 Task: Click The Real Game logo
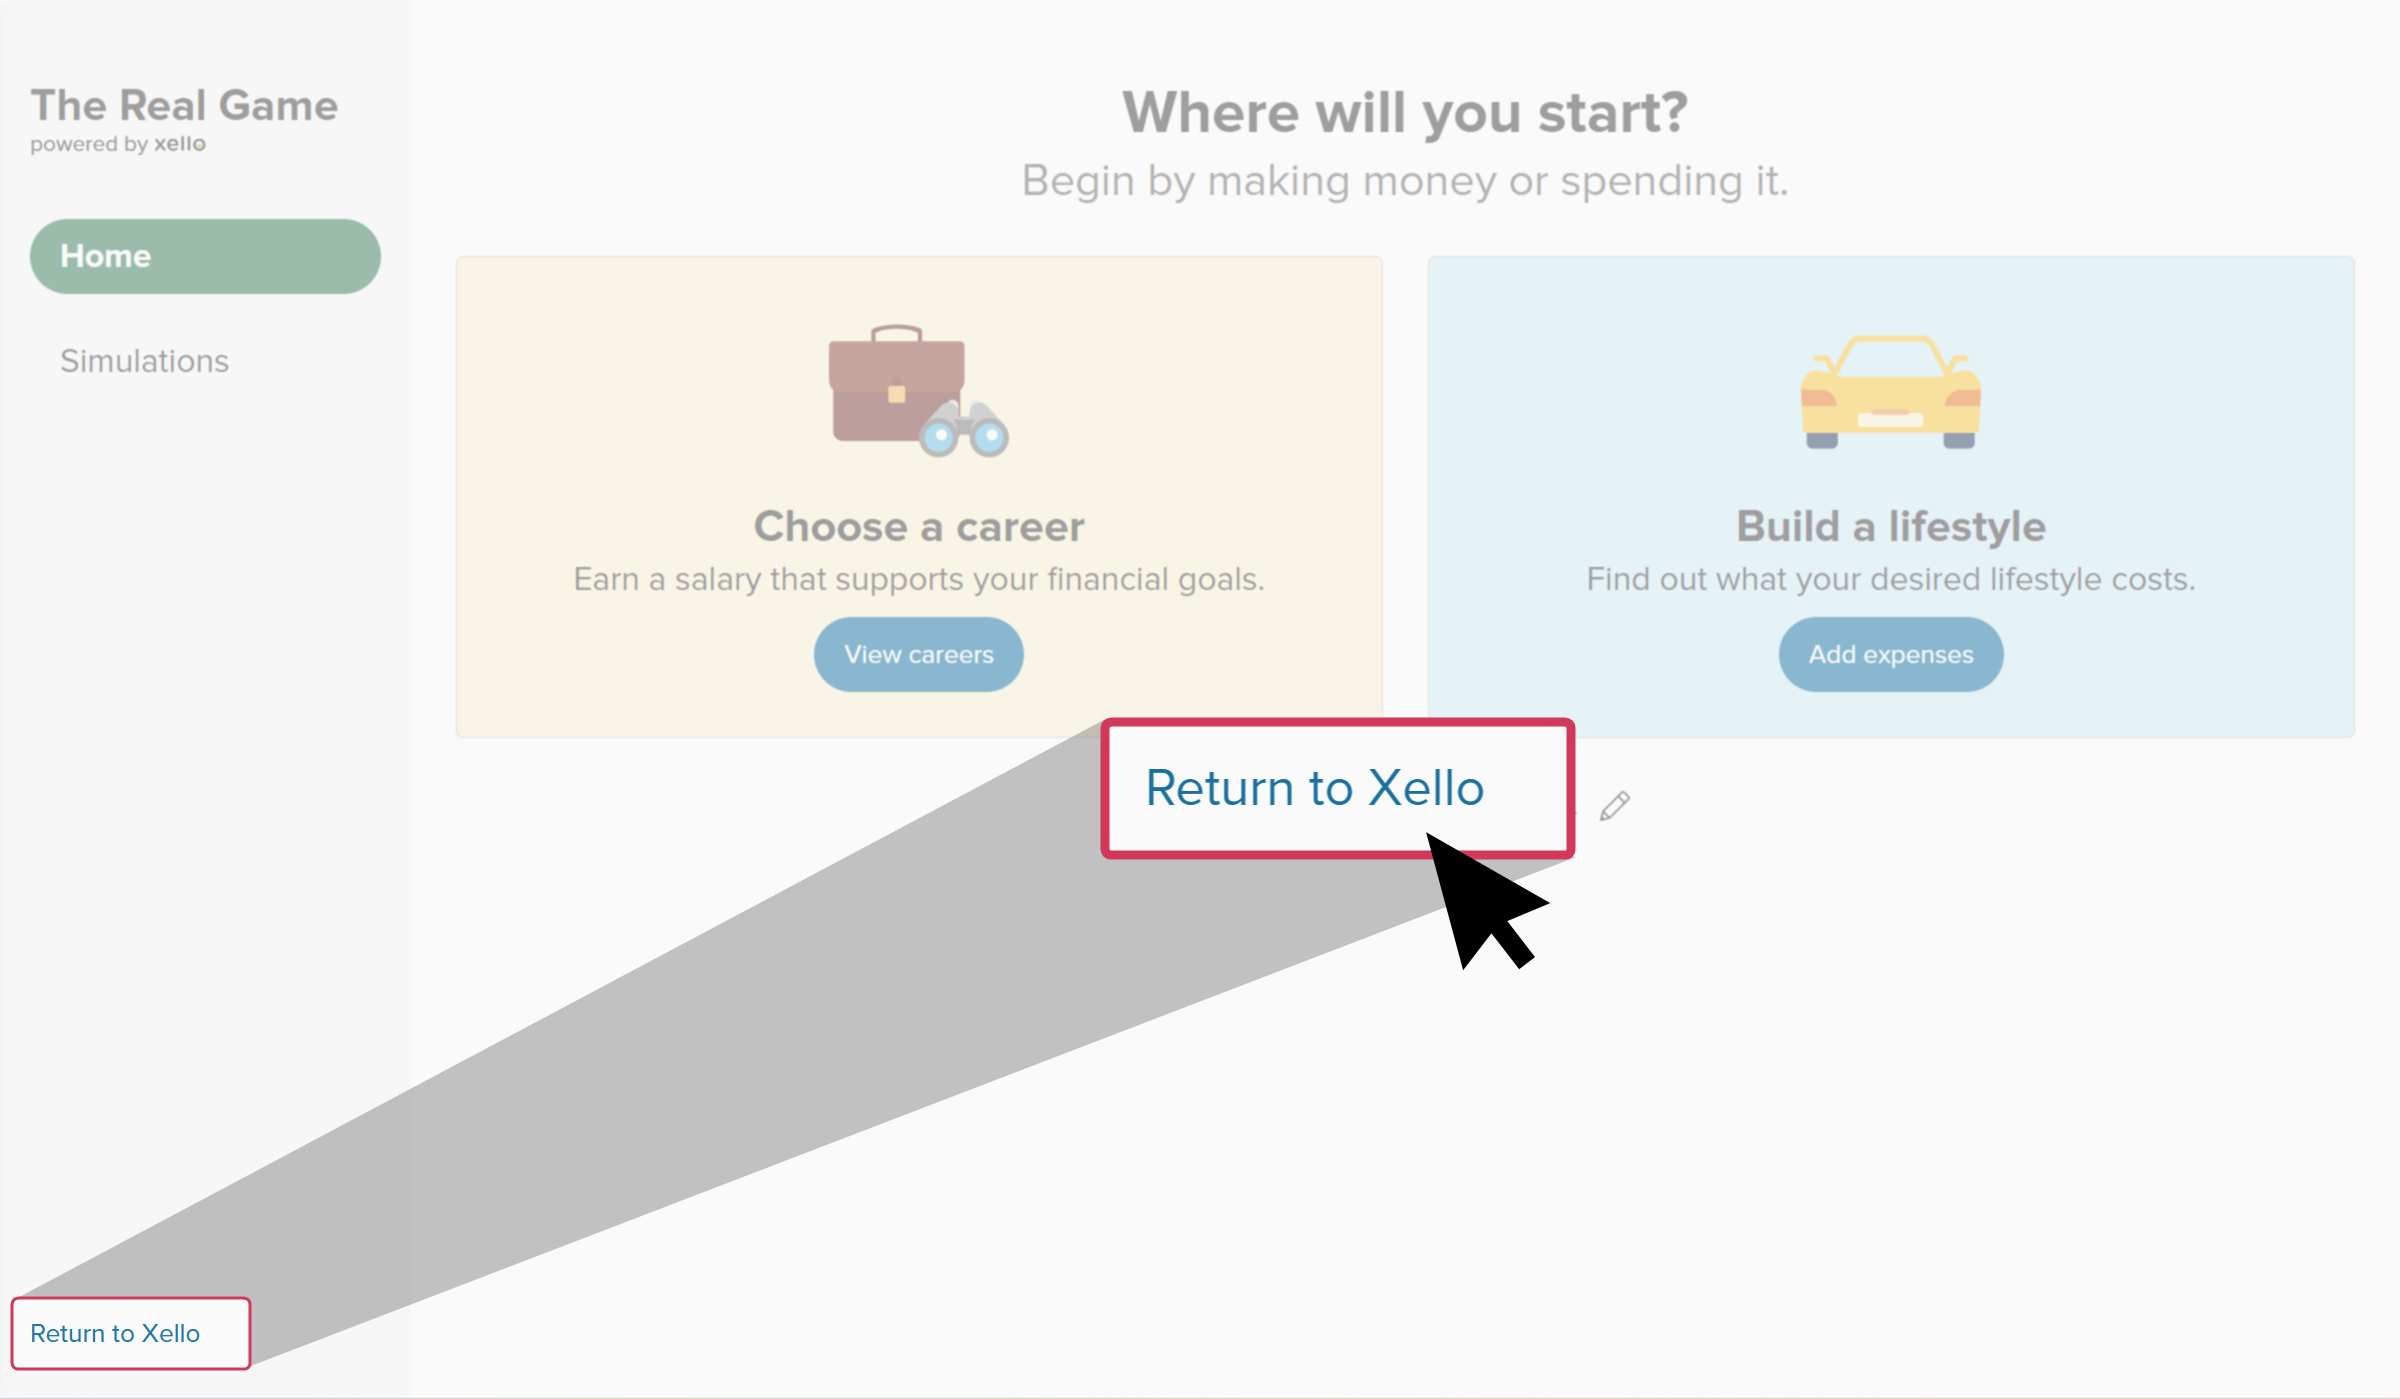point(184,106)
